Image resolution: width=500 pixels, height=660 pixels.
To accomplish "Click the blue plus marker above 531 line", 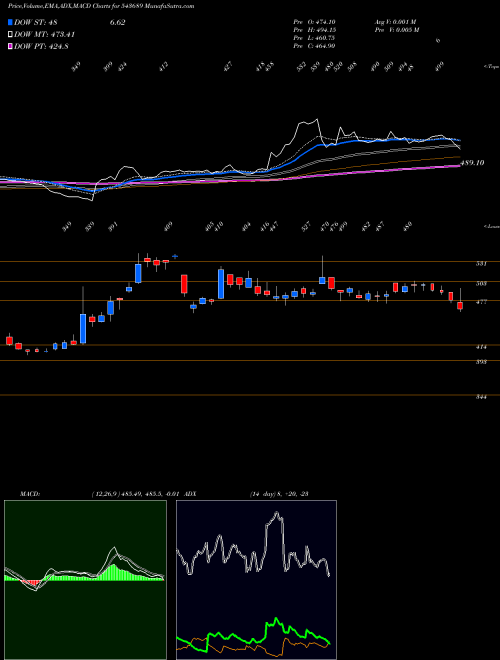I will 175,256.
